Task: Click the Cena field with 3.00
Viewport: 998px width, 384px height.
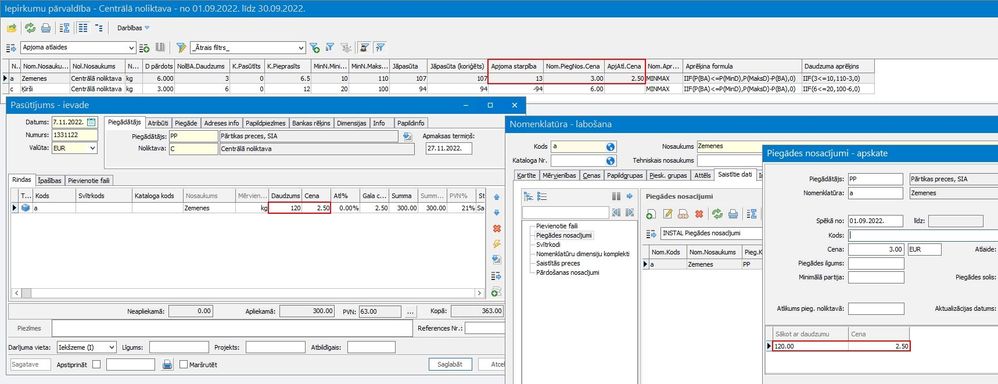Action: 876,250
